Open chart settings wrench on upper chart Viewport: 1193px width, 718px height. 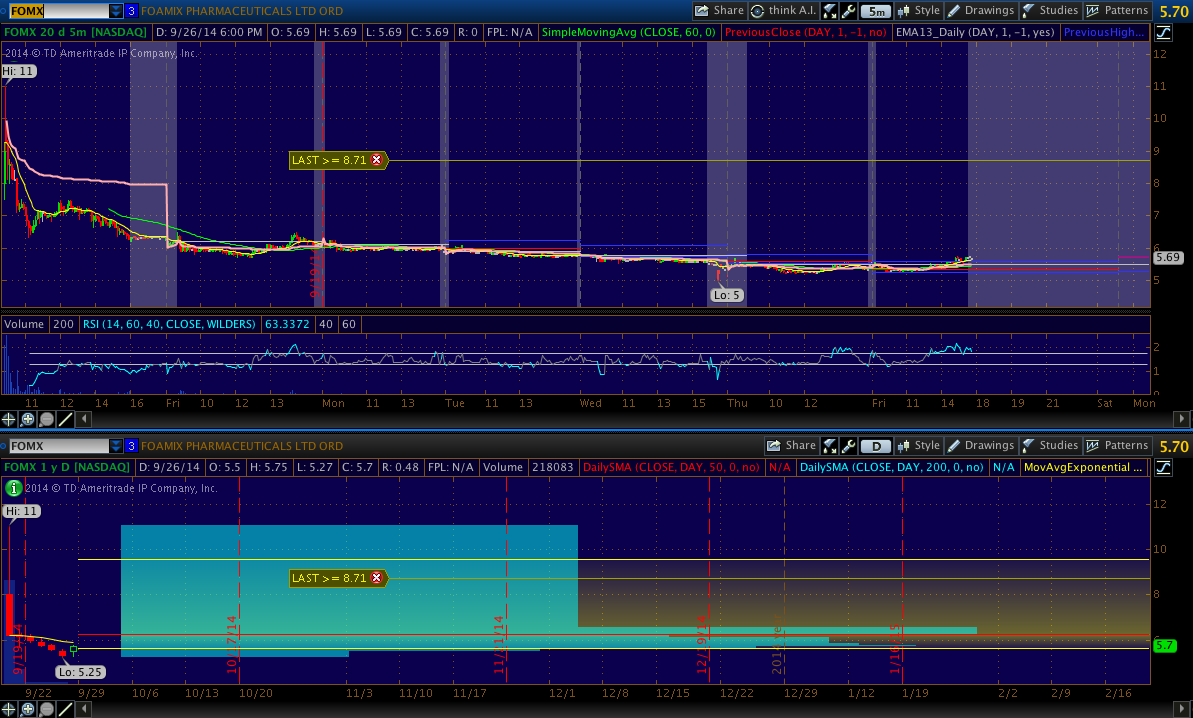coord(849,11)
